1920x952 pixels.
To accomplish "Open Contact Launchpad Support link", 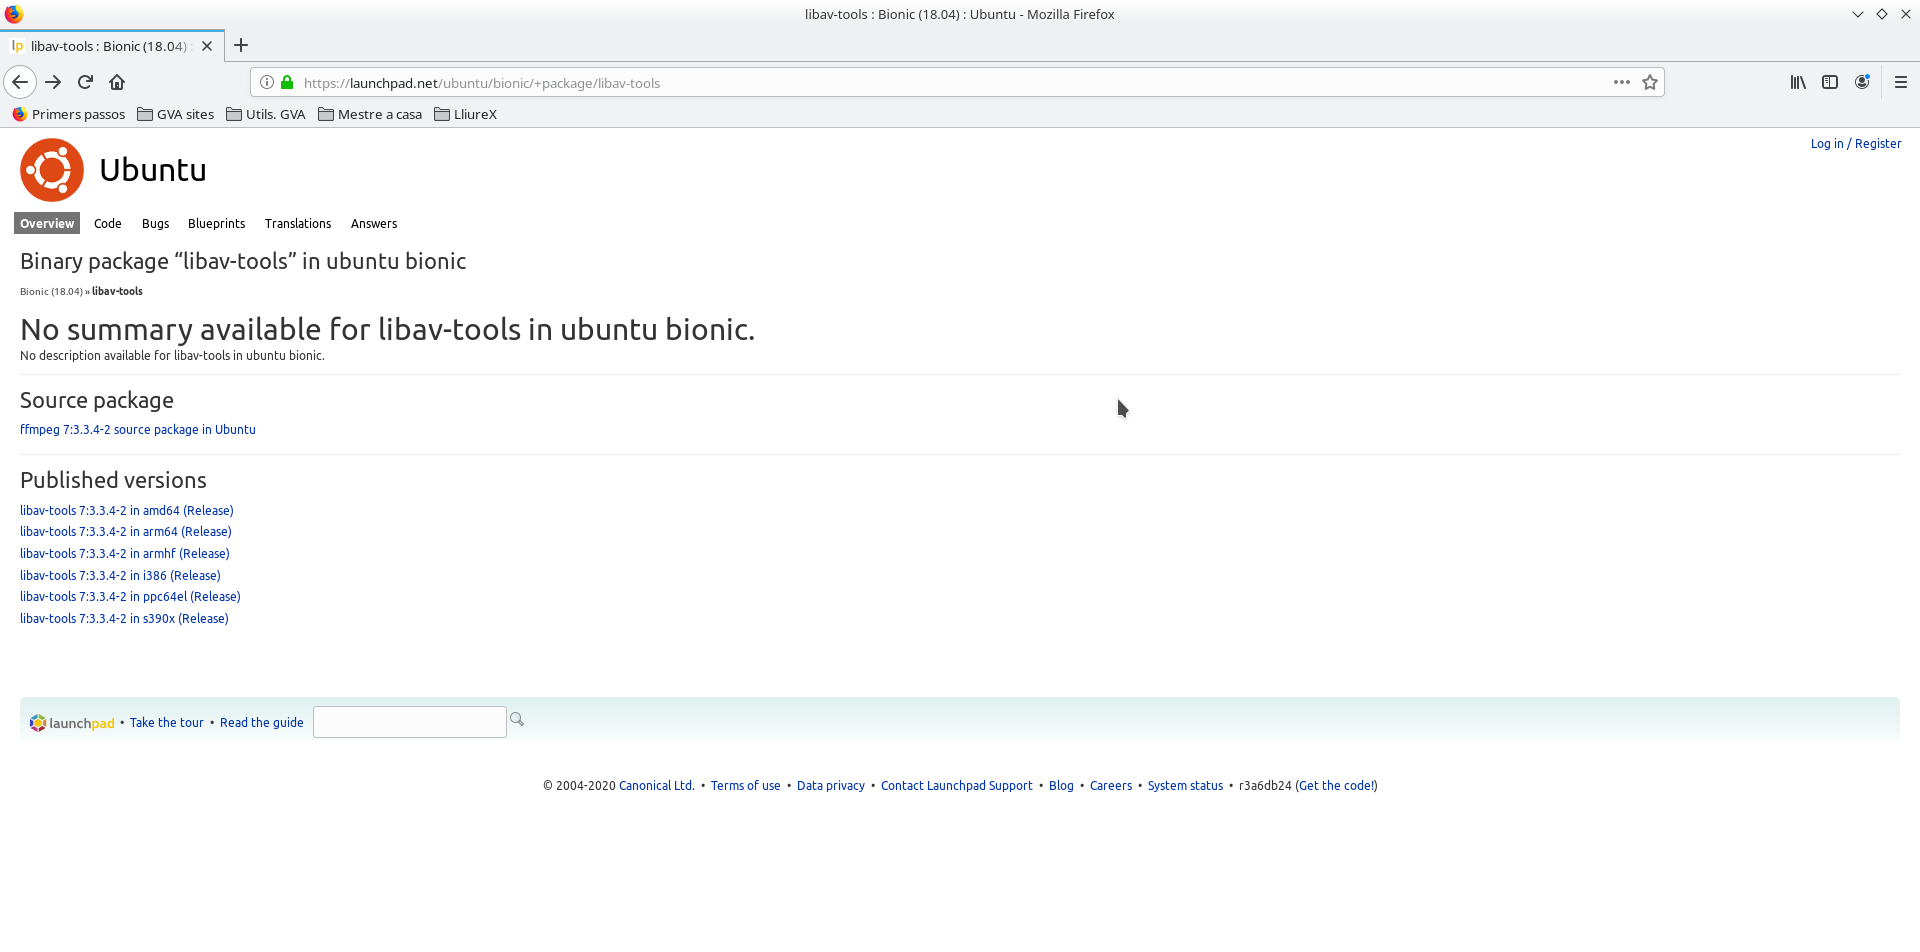I will pyautogui.click(x=957, y=785).
